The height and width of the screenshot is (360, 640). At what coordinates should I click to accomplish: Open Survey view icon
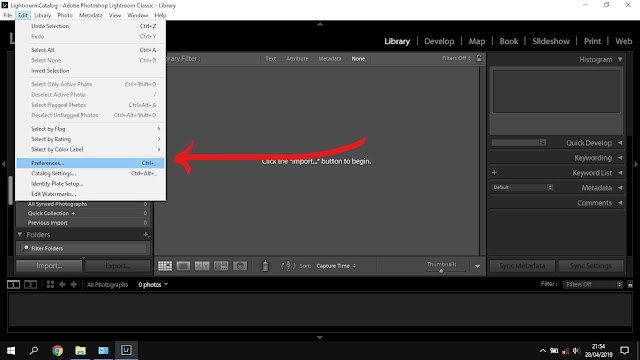pyautogui.click(x=221, y=266)
